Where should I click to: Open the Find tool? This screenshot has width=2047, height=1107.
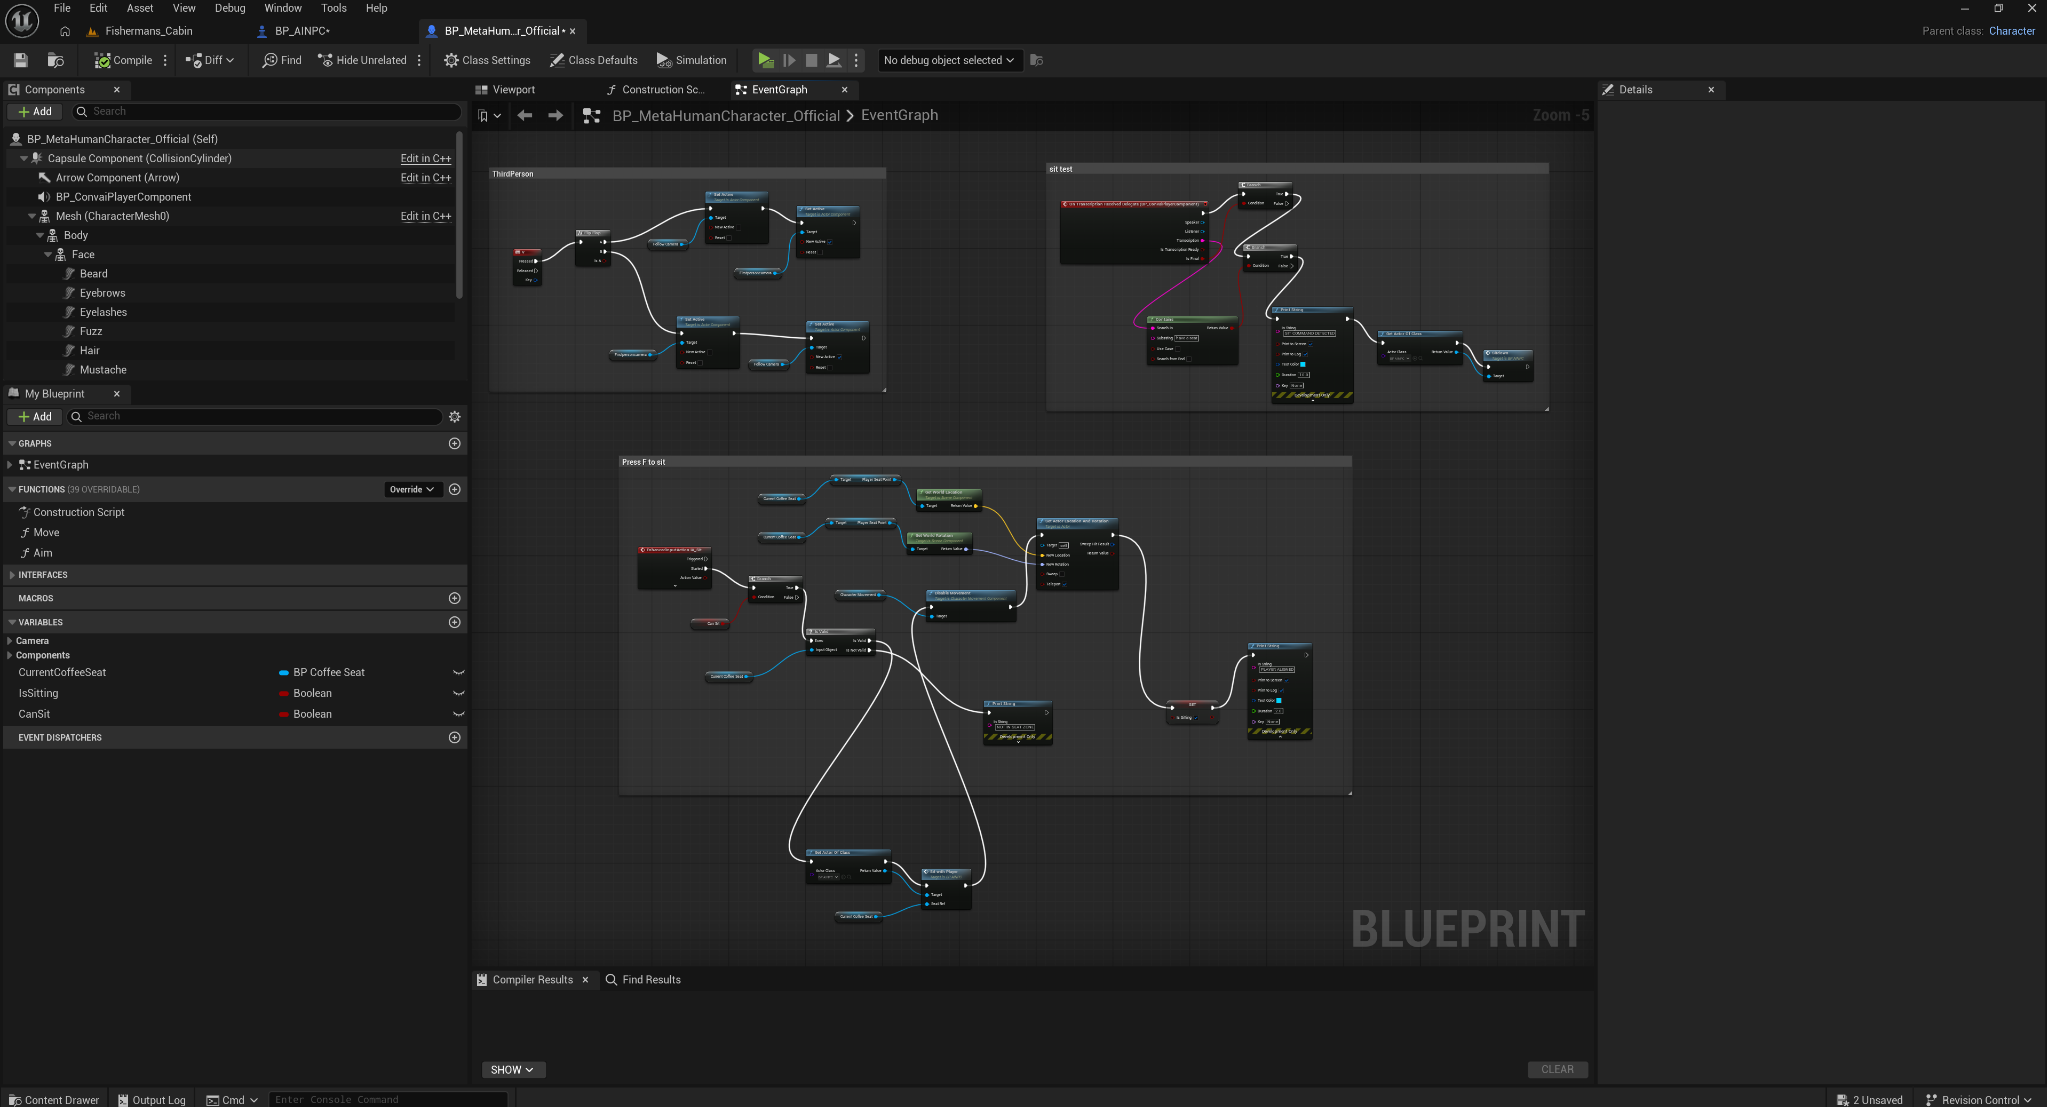pyautogui.click(x=282, y=60)
